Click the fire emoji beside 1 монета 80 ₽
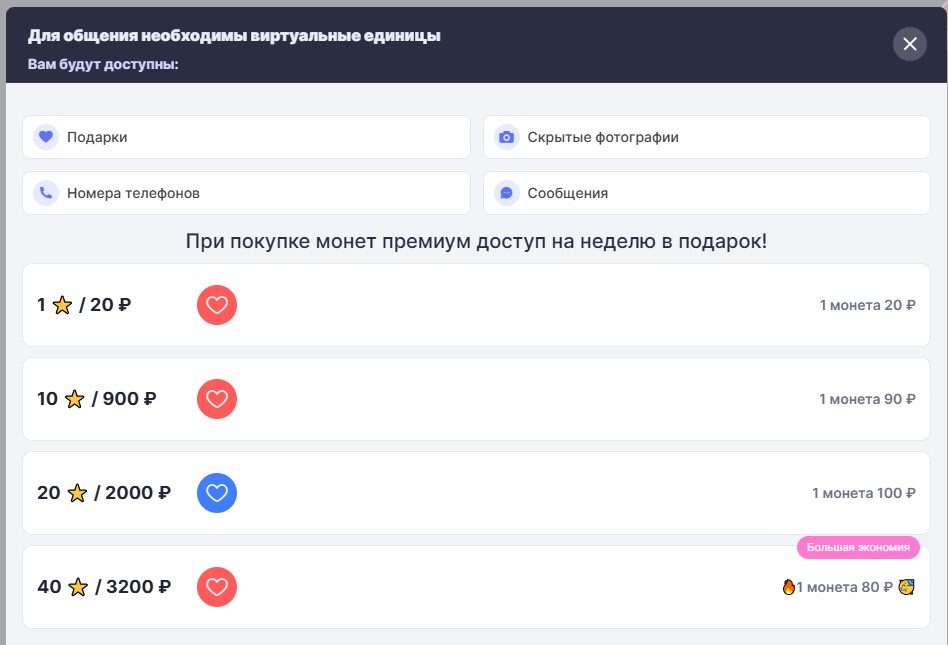Screen dimensions: 948x645 click(788, 587)
